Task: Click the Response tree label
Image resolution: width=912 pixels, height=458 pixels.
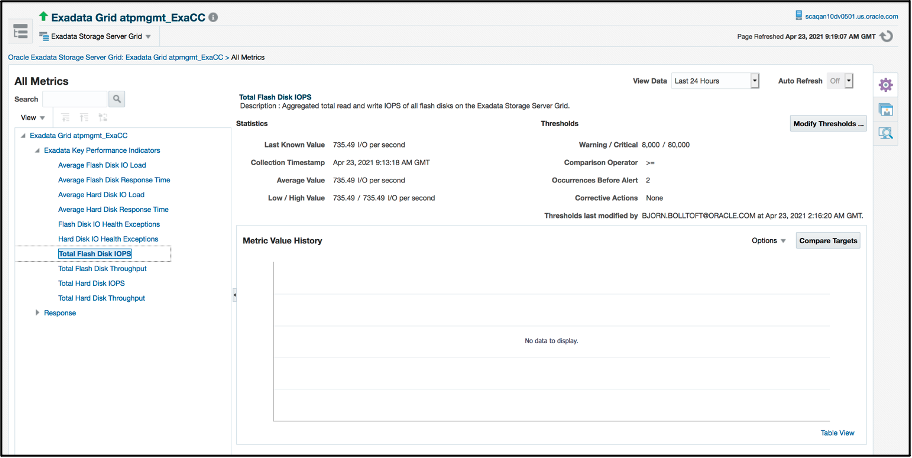Action: point(60,313)
